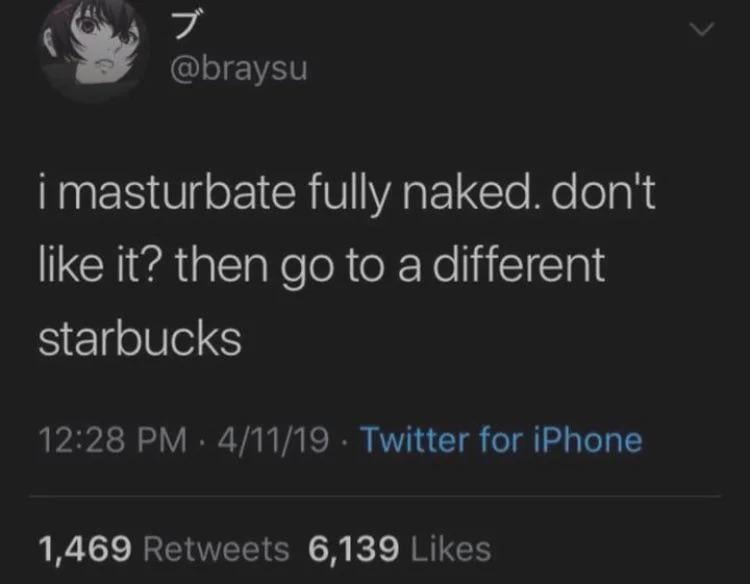Select the 12:28 PM timestamp
This screenshot has width=750, height=584.
point(113,440)
